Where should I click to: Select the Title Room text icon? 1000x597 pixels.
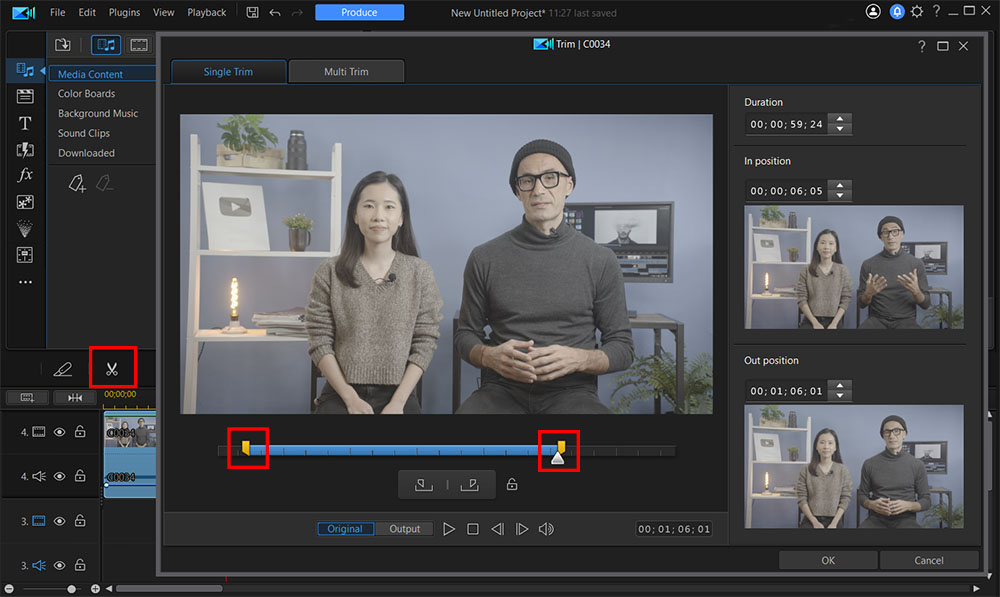(x=26, y=123)
